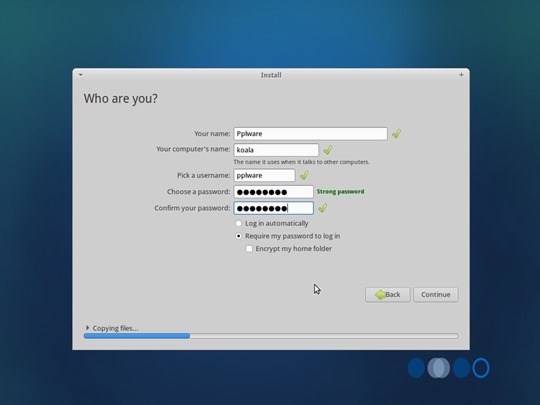
Task: Expand the Copying files details triangle
Action: click(87, 328)
